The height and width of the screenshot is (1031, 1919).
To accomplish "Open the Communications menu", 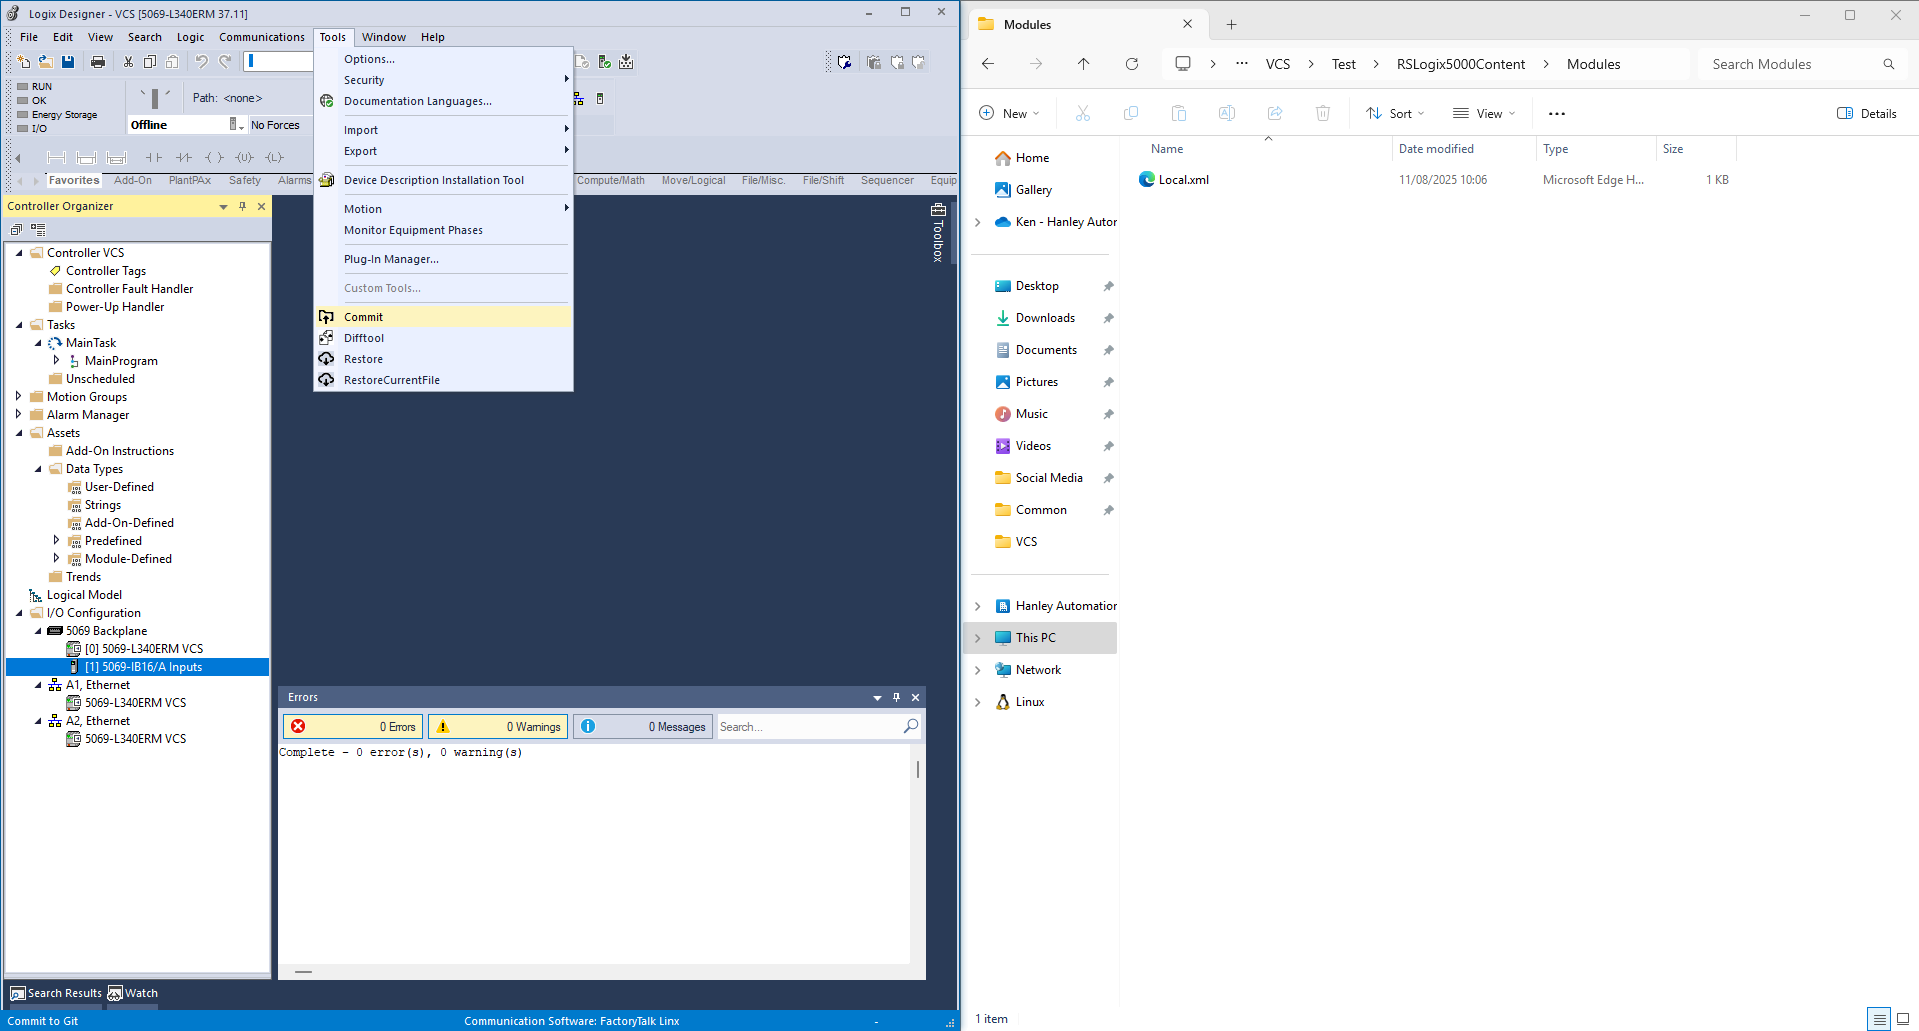I will coord(262,37).
